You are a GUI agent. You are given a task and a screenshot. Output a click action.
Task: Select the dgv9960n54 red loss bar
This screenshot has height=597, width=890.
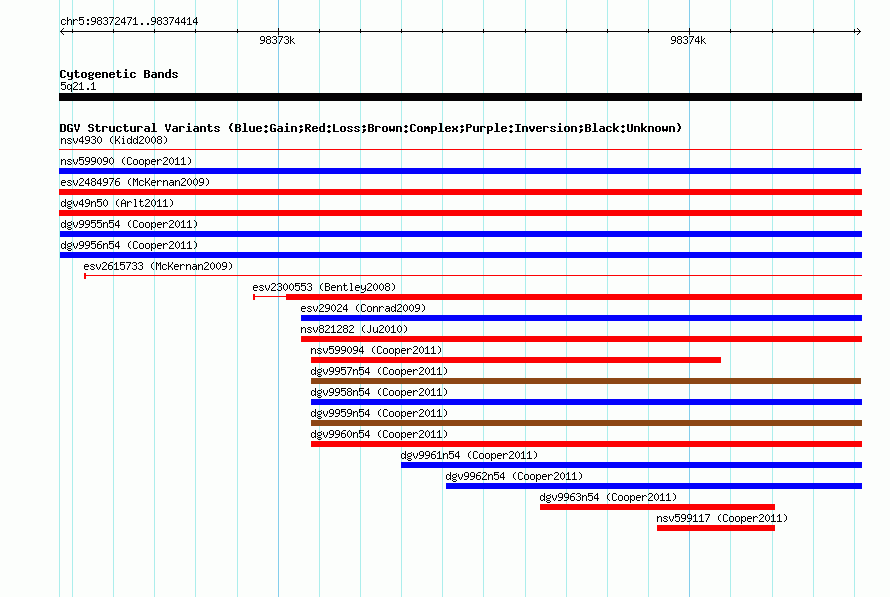click(x=586, y=444)
